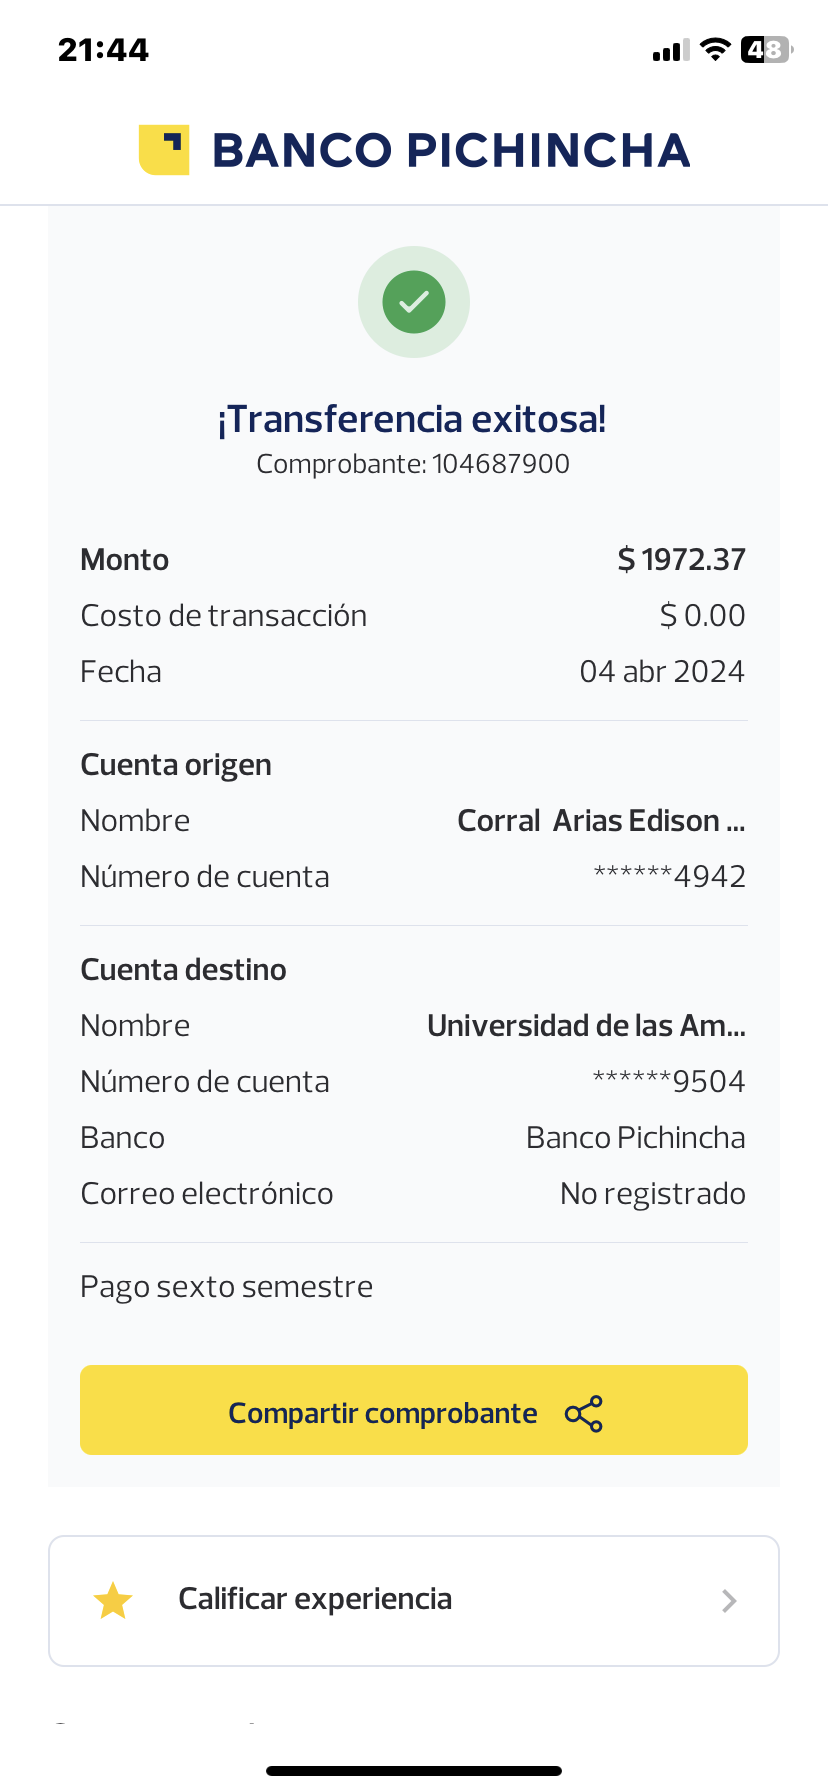Tap the battery level indicator
Screen dimensions: 828x1792
766,50
